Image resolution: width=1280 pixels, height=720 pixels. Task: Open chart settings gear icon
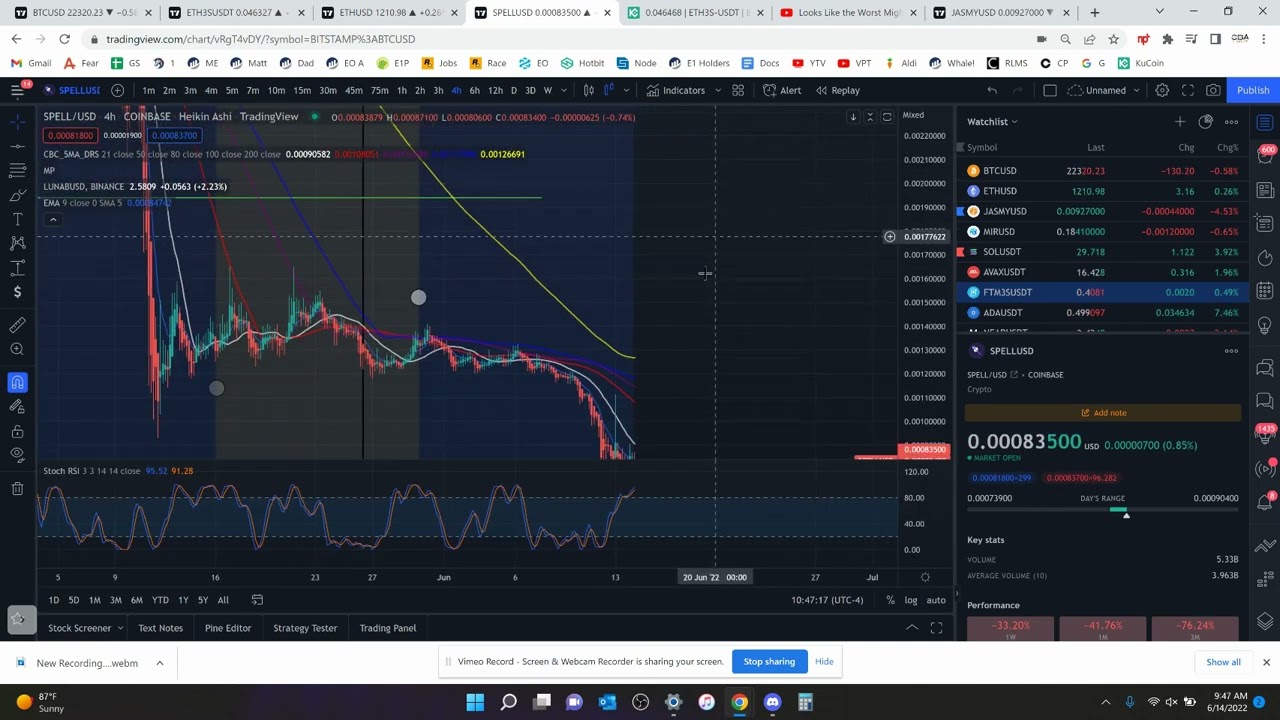coord(1162,90)
